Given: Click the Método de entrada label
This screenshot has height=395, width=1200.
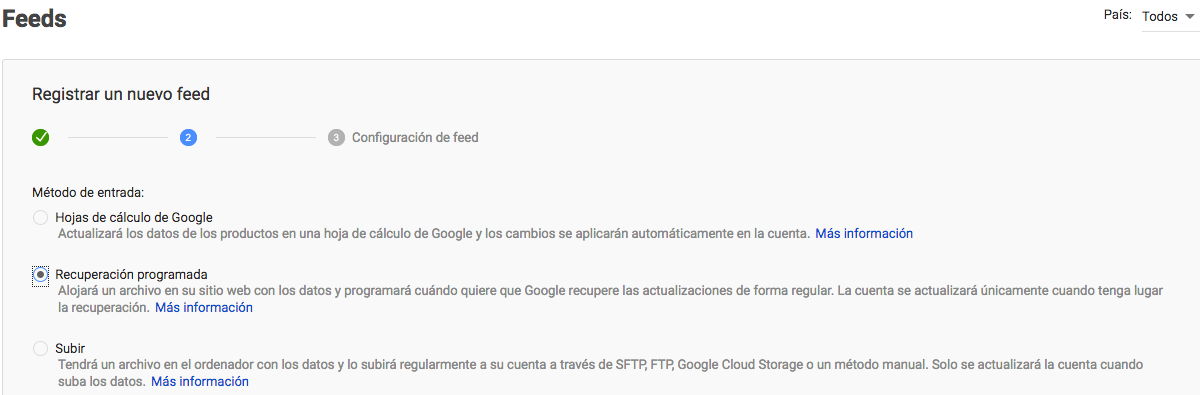Looking at the screenshot, I should point(88,191).
